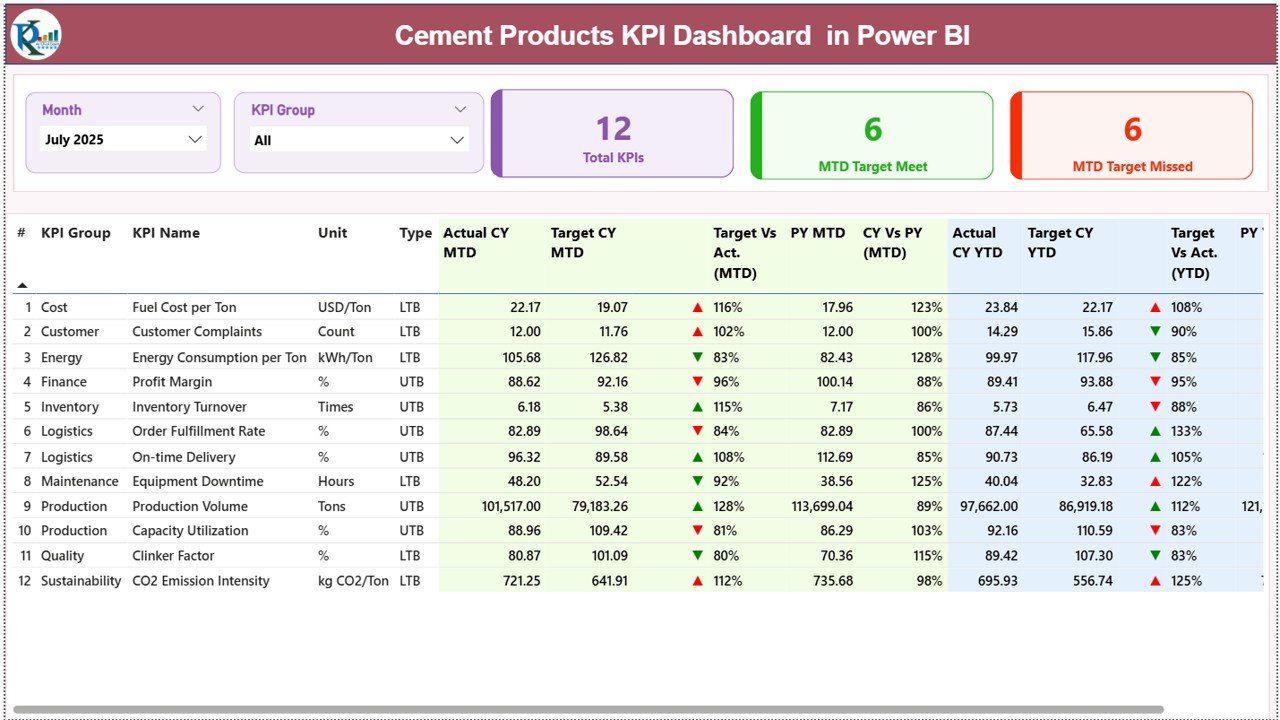The width and height of the screenshot is (1280, 720).
Task: Expand the Month filter header chevron
Action: pos(198,109)
